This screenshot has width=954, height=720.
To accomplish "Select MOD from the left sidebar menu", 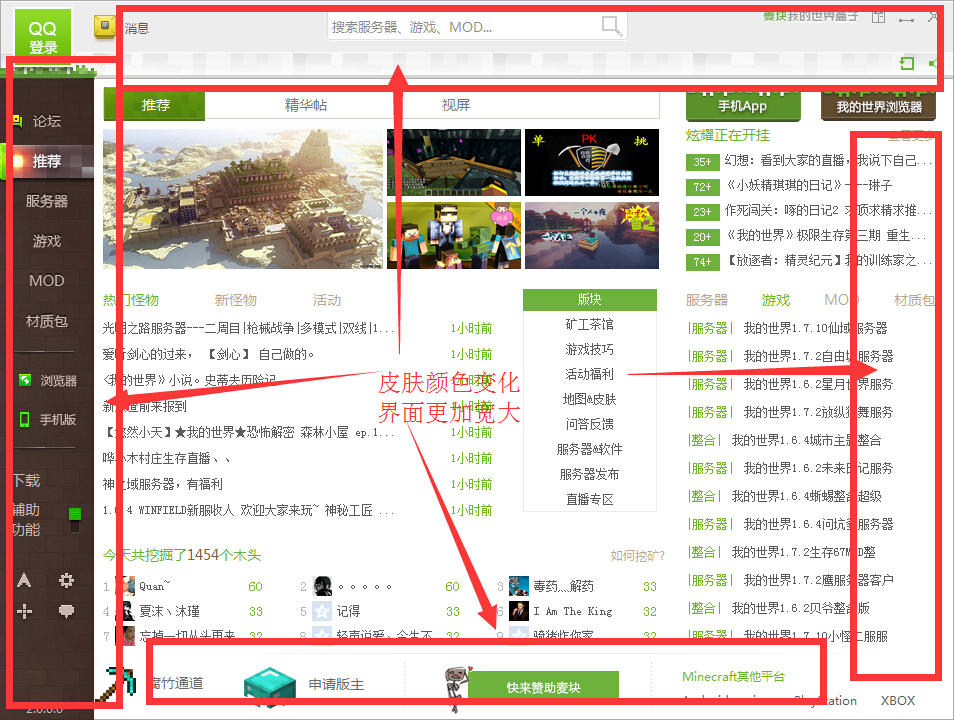I will (x=46, y=281).
